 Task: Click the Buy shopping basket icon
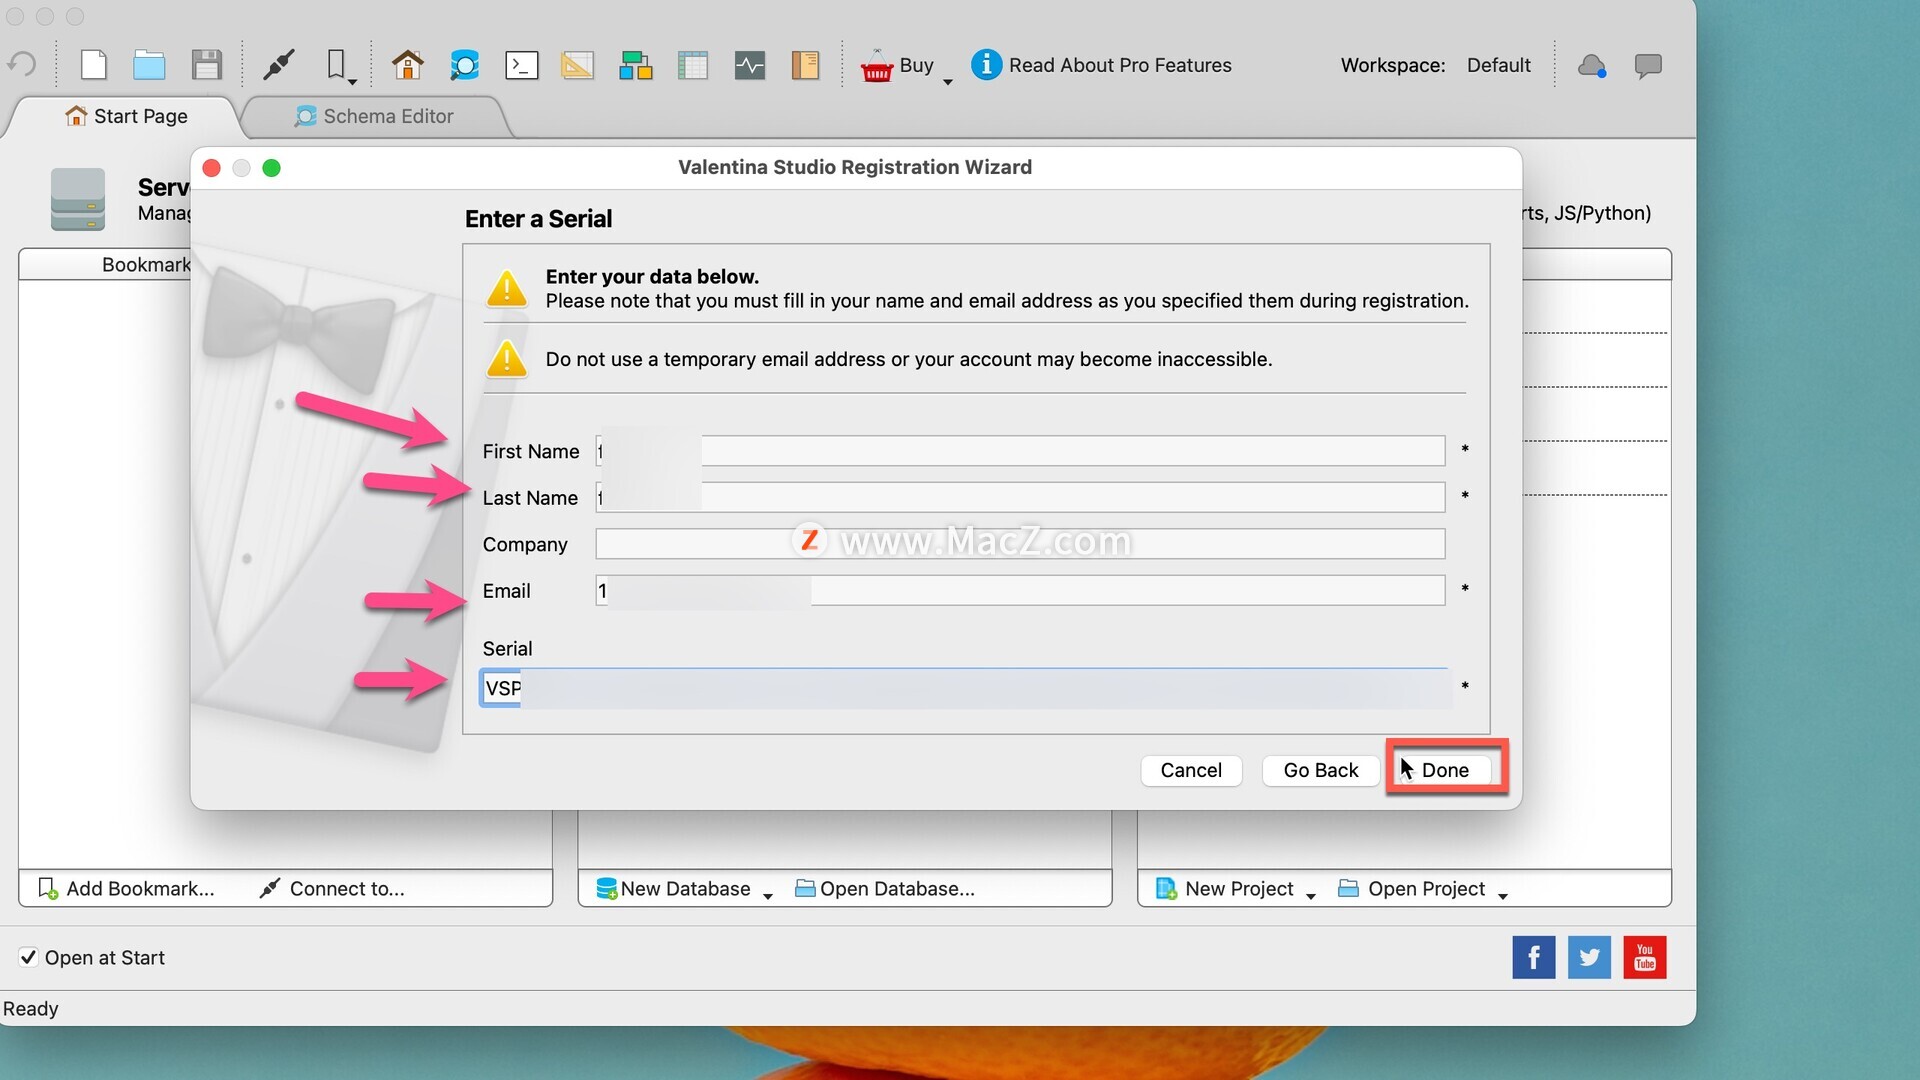click(876, 65)
